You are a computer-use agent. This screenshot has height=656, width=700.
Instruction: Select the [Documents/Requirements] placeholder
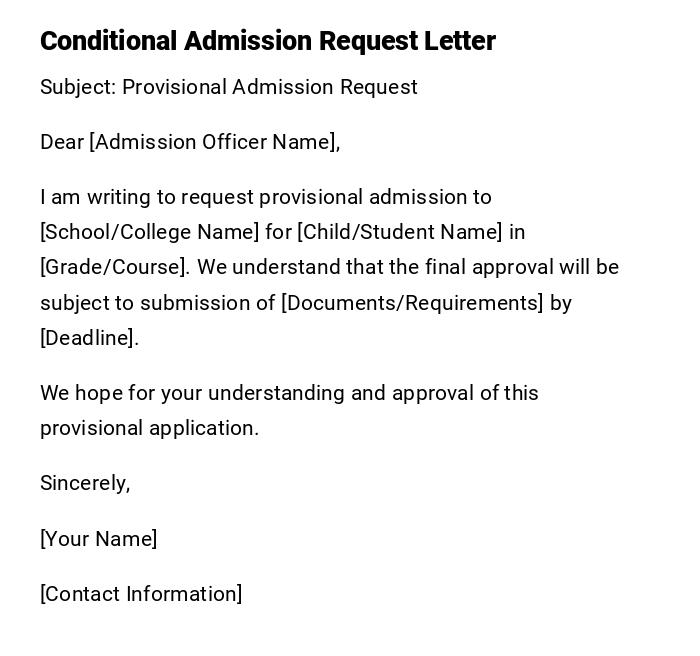click(412, 303)
